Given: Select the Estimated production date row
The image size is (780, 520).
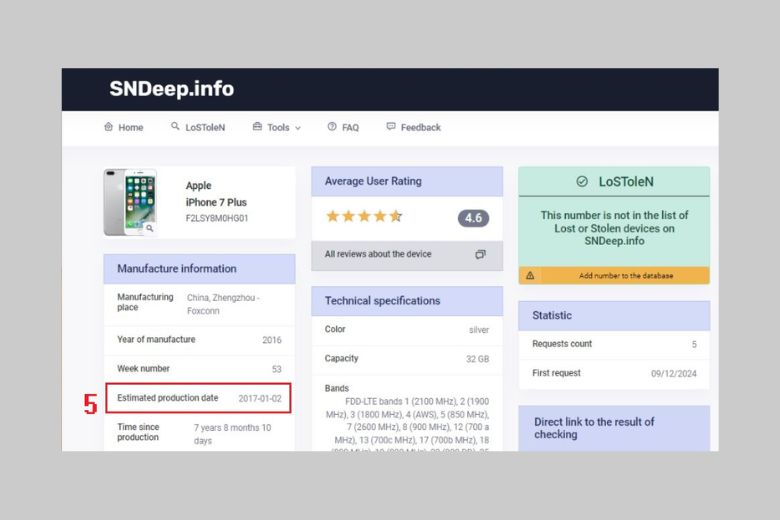Looking at the screenshot, I should point(198,398).
